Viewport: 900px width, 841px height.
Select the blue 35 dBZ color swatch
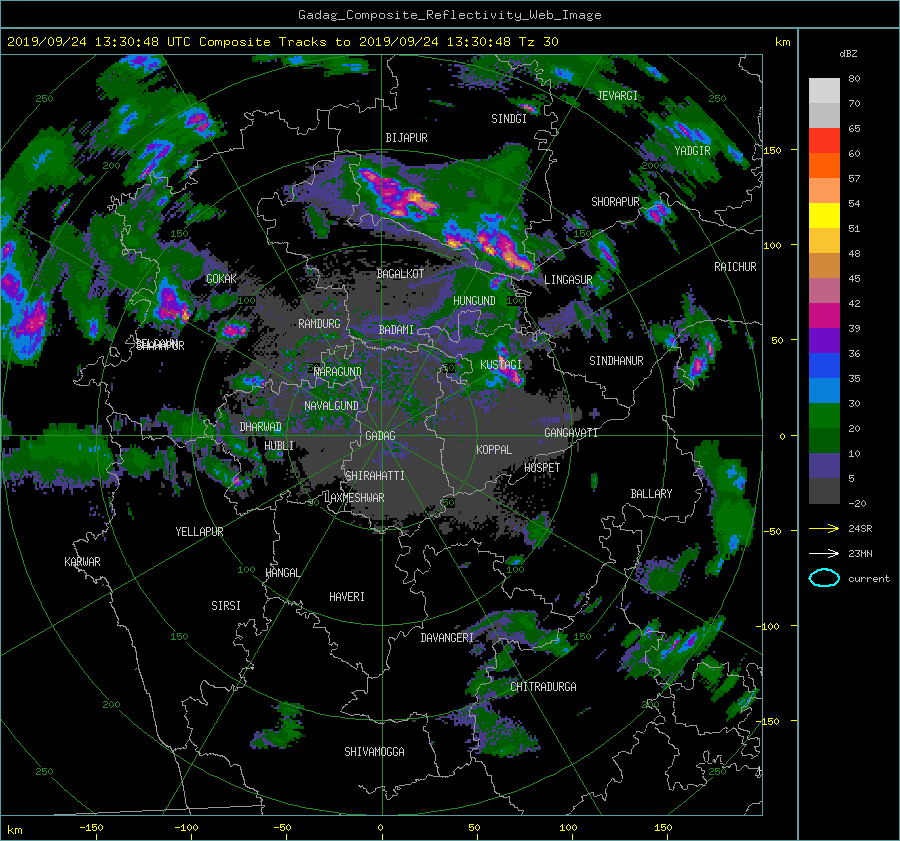pos(824,365)
